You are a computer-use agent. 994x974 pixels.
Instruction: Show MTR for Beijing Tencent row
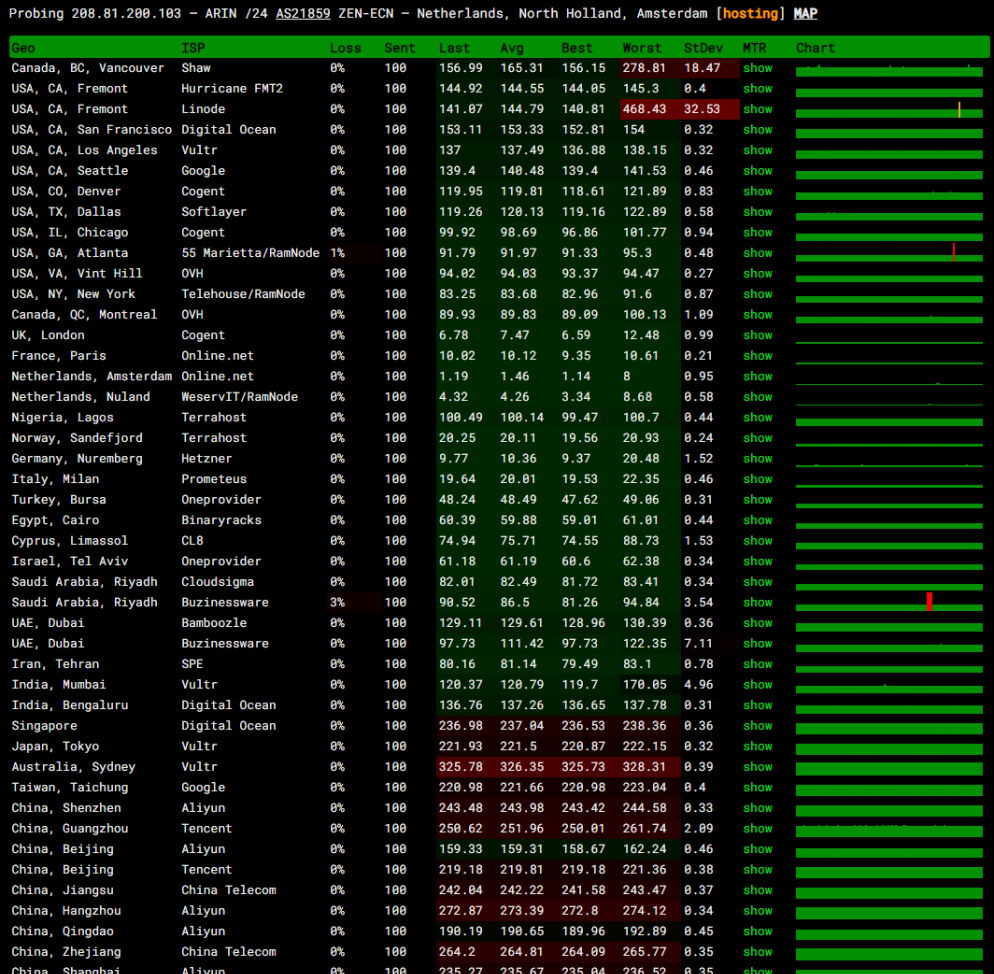coord(758,869)
